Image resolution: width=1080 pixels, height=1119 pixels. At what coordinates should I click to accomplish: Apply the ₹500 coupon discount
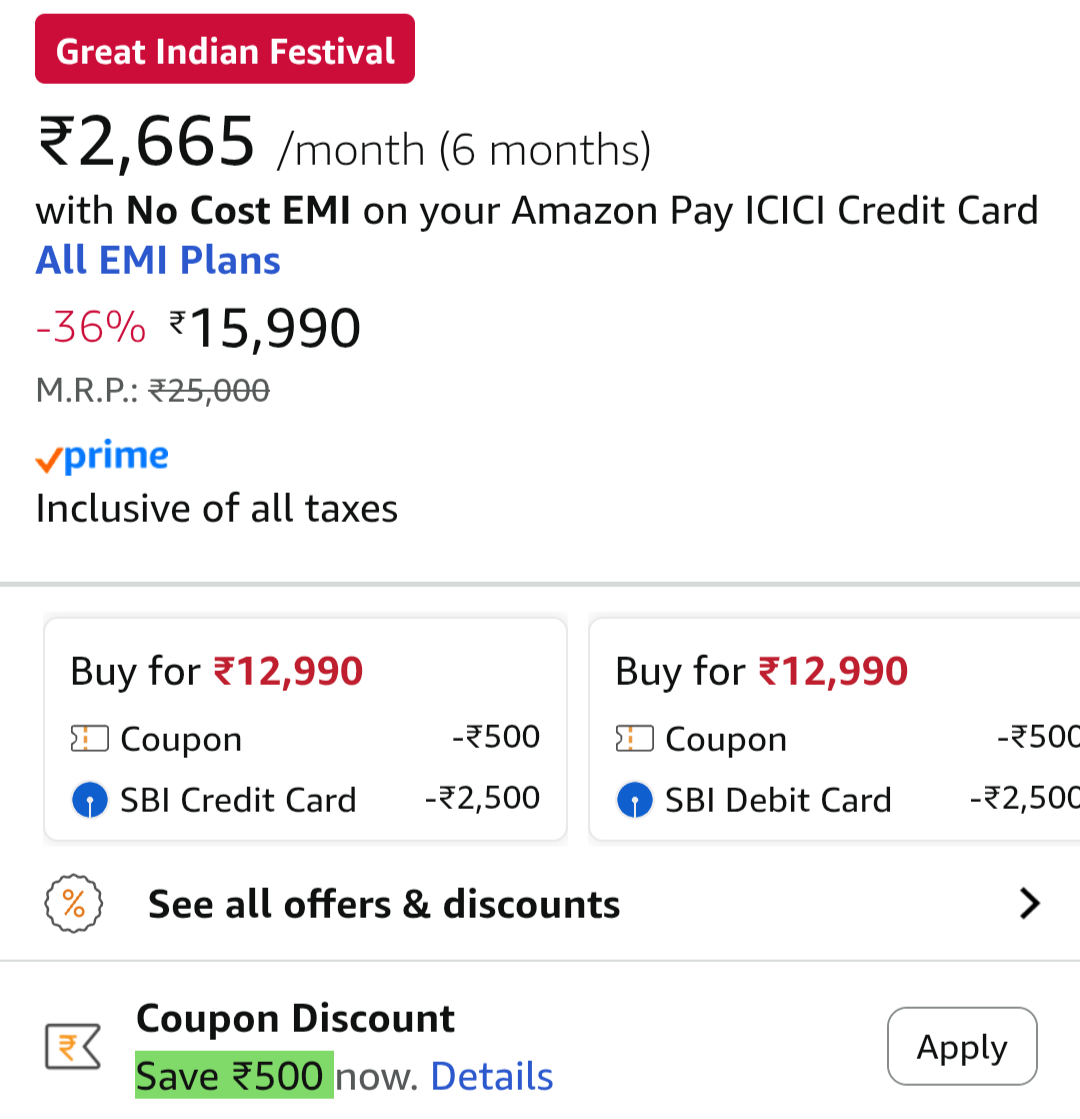point(962,1046)
